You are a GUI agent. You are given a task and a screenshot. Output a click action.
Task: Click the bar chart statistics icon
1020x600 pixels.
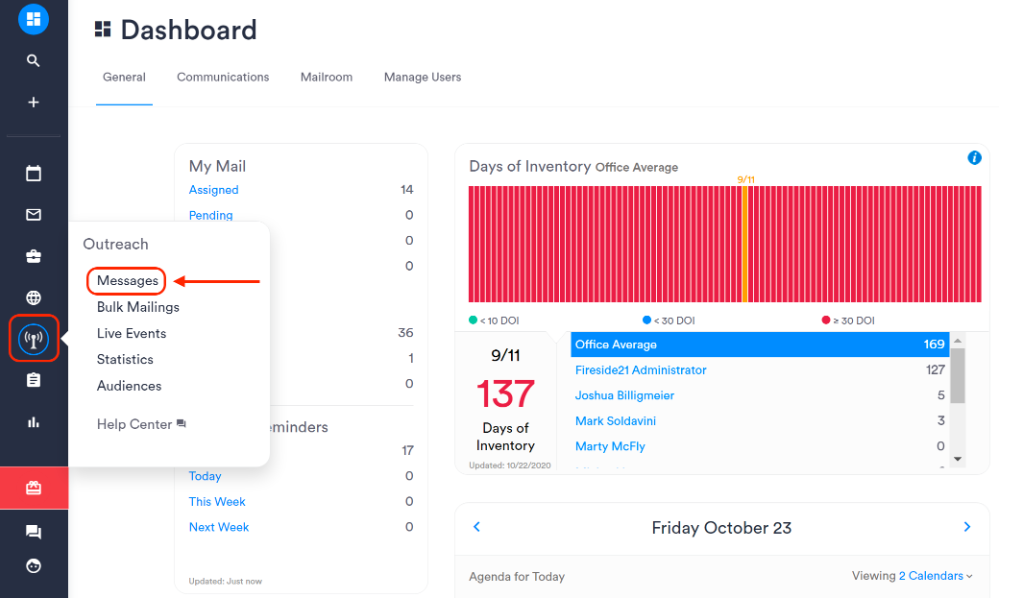(33, 422)
